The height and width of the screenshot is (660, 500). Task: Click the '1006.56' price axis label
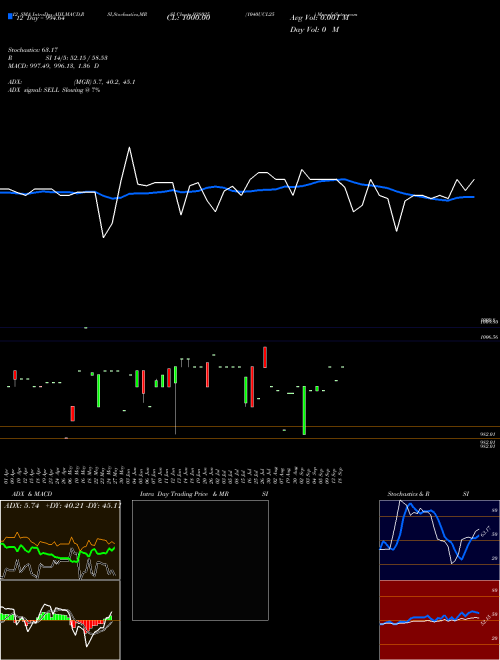[489, 337]
